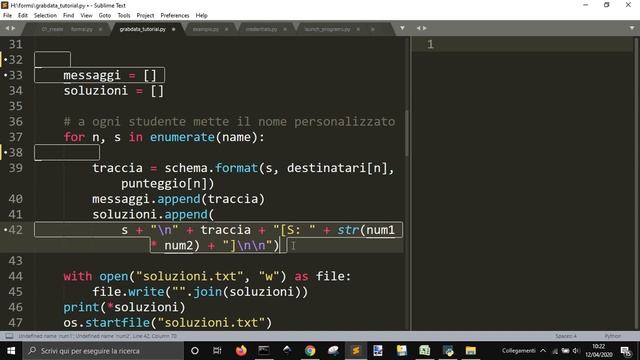This screenshot has height=360, width=640.
Task: Open the Python icon in taskbar
Action: pyautogui.click(x=448, y=351)
